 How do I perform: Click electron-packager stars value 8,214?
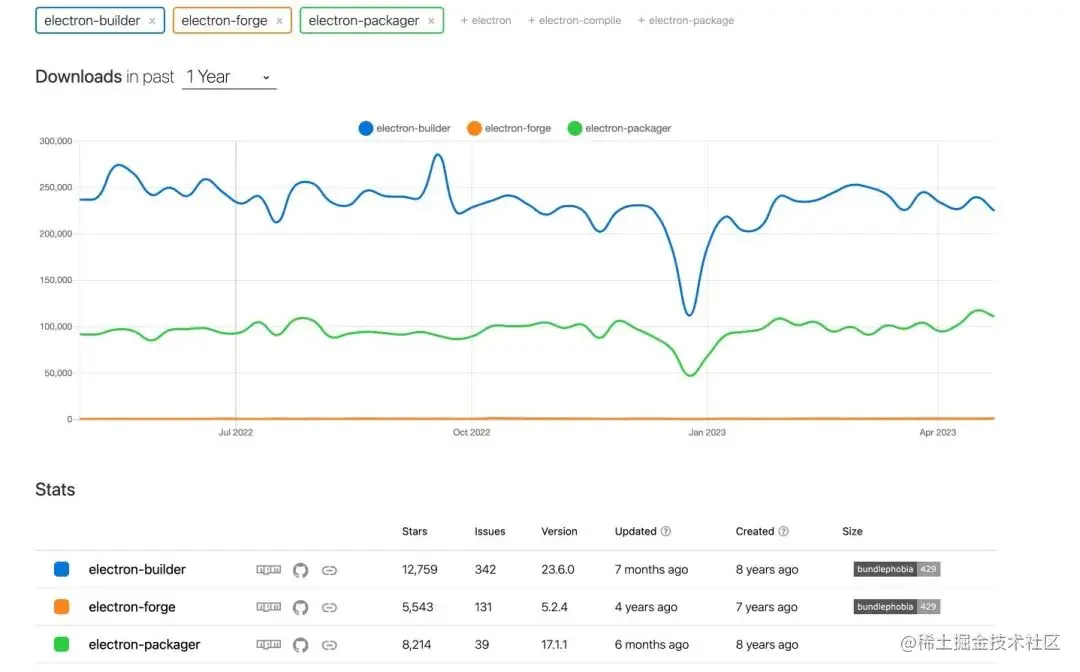(416, 645)
